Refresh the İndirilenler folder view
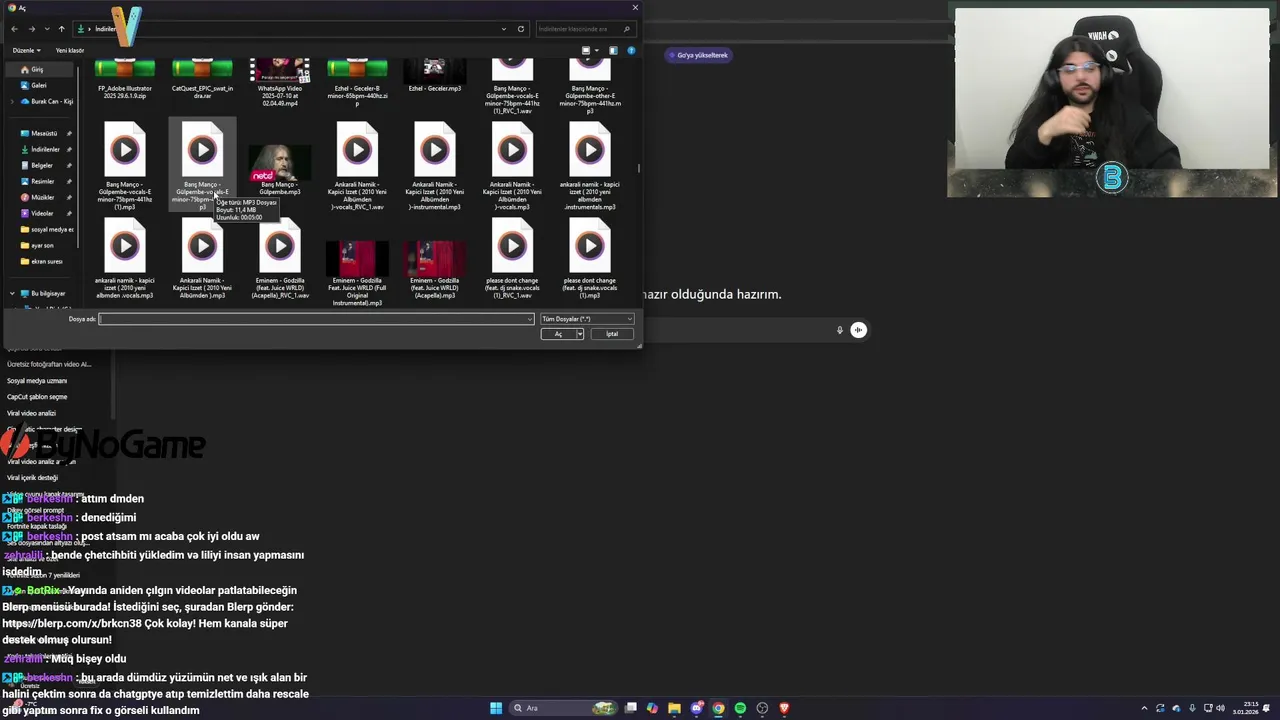Viewport: 1280px width, 720px height. pyautogui.click(x=520, y=29)
